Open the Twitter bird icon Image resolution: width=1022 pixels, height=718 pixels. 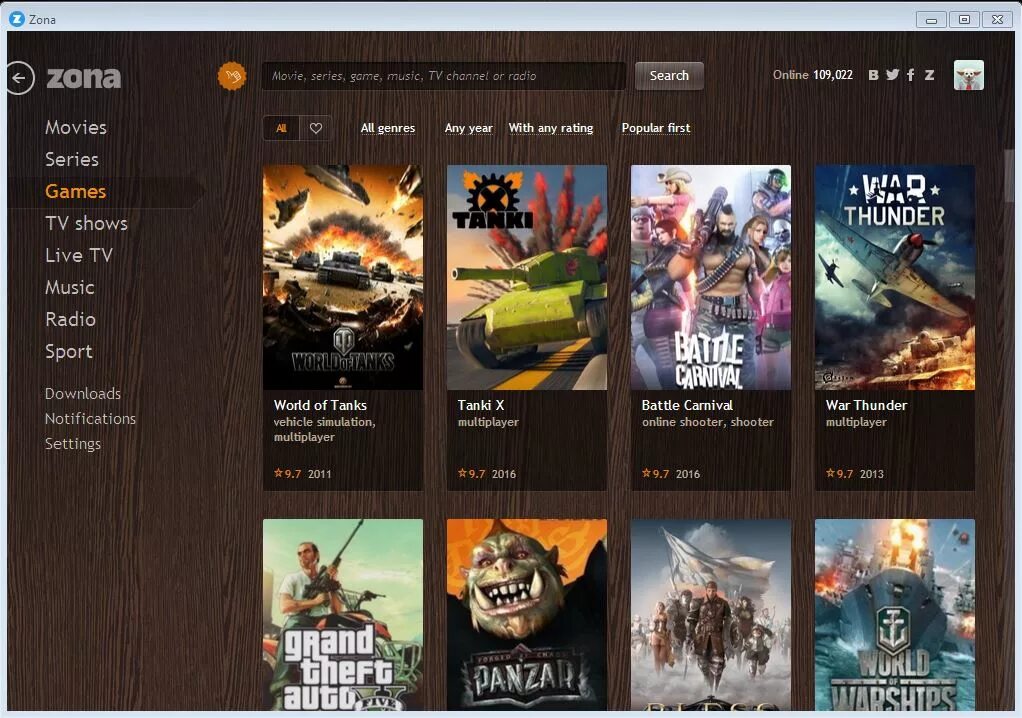point(892,75)
